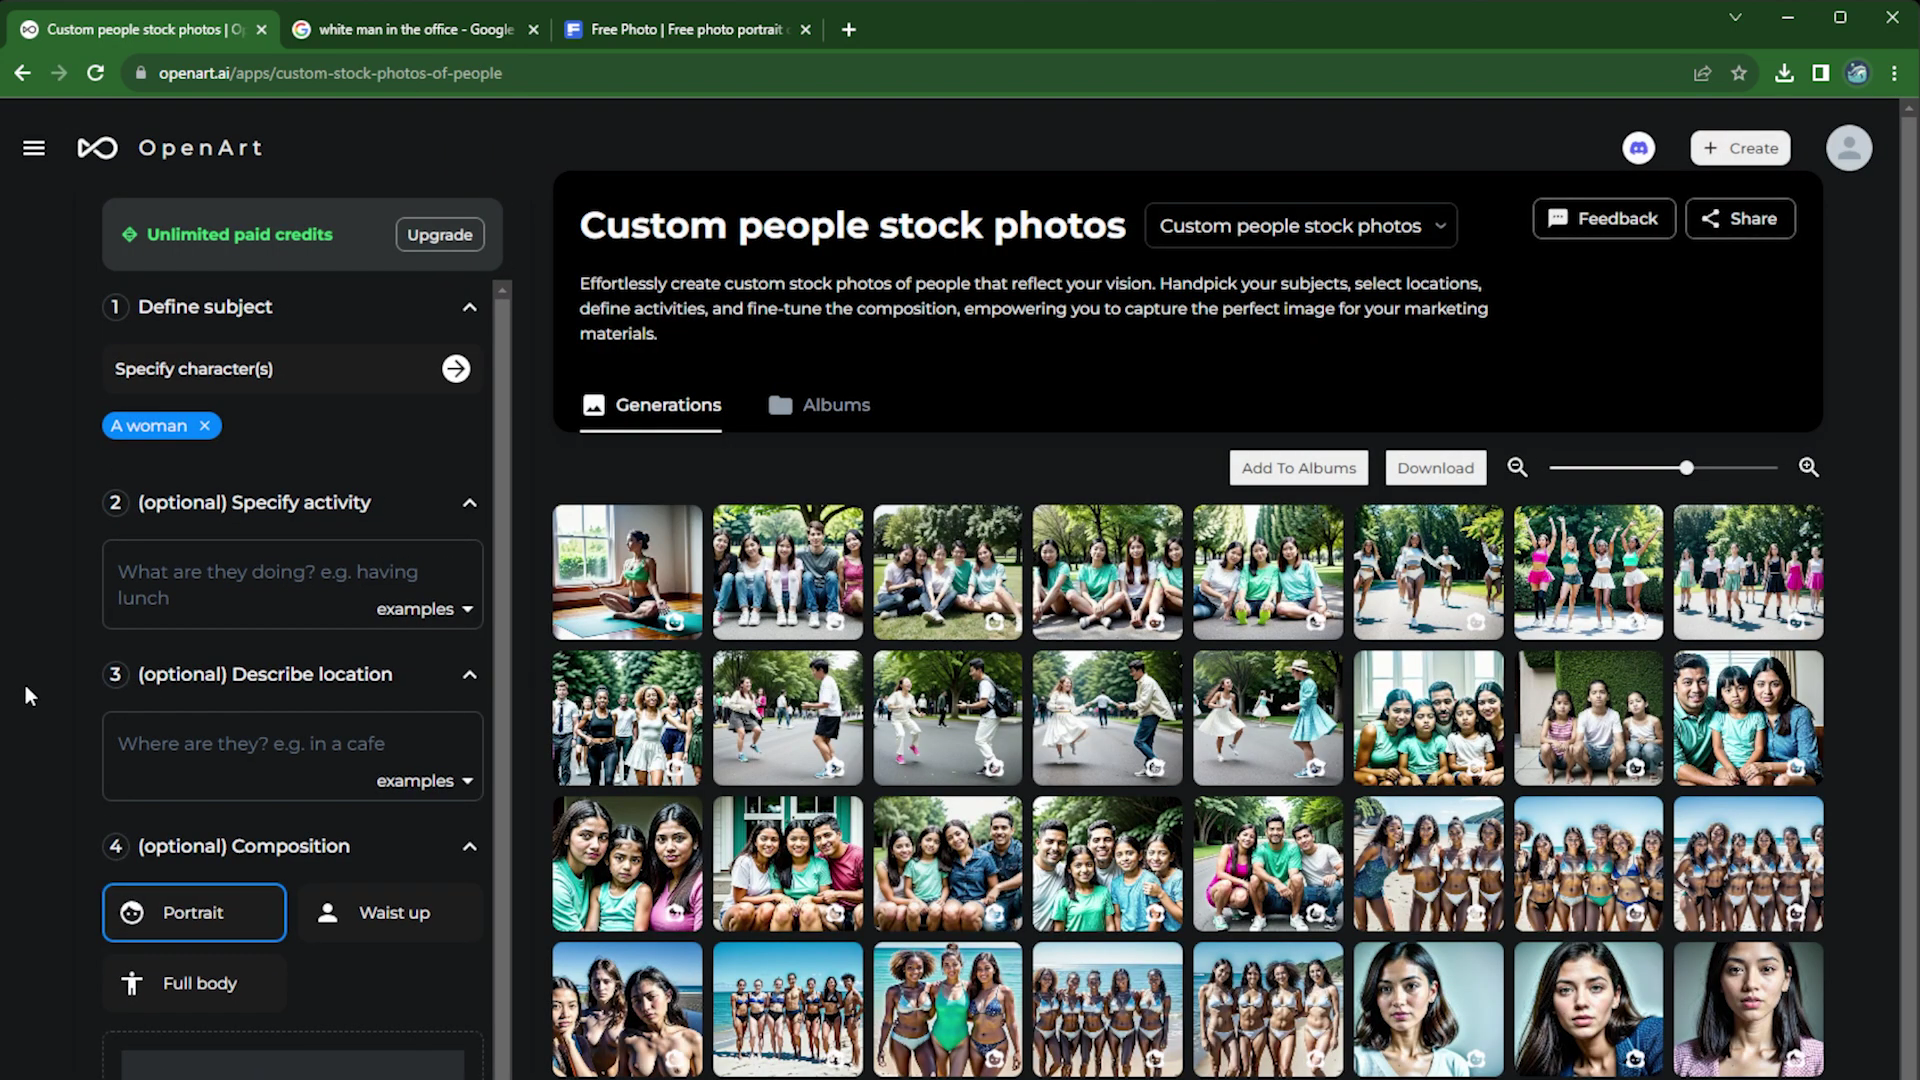Expand activity examples list

point(425,608)
